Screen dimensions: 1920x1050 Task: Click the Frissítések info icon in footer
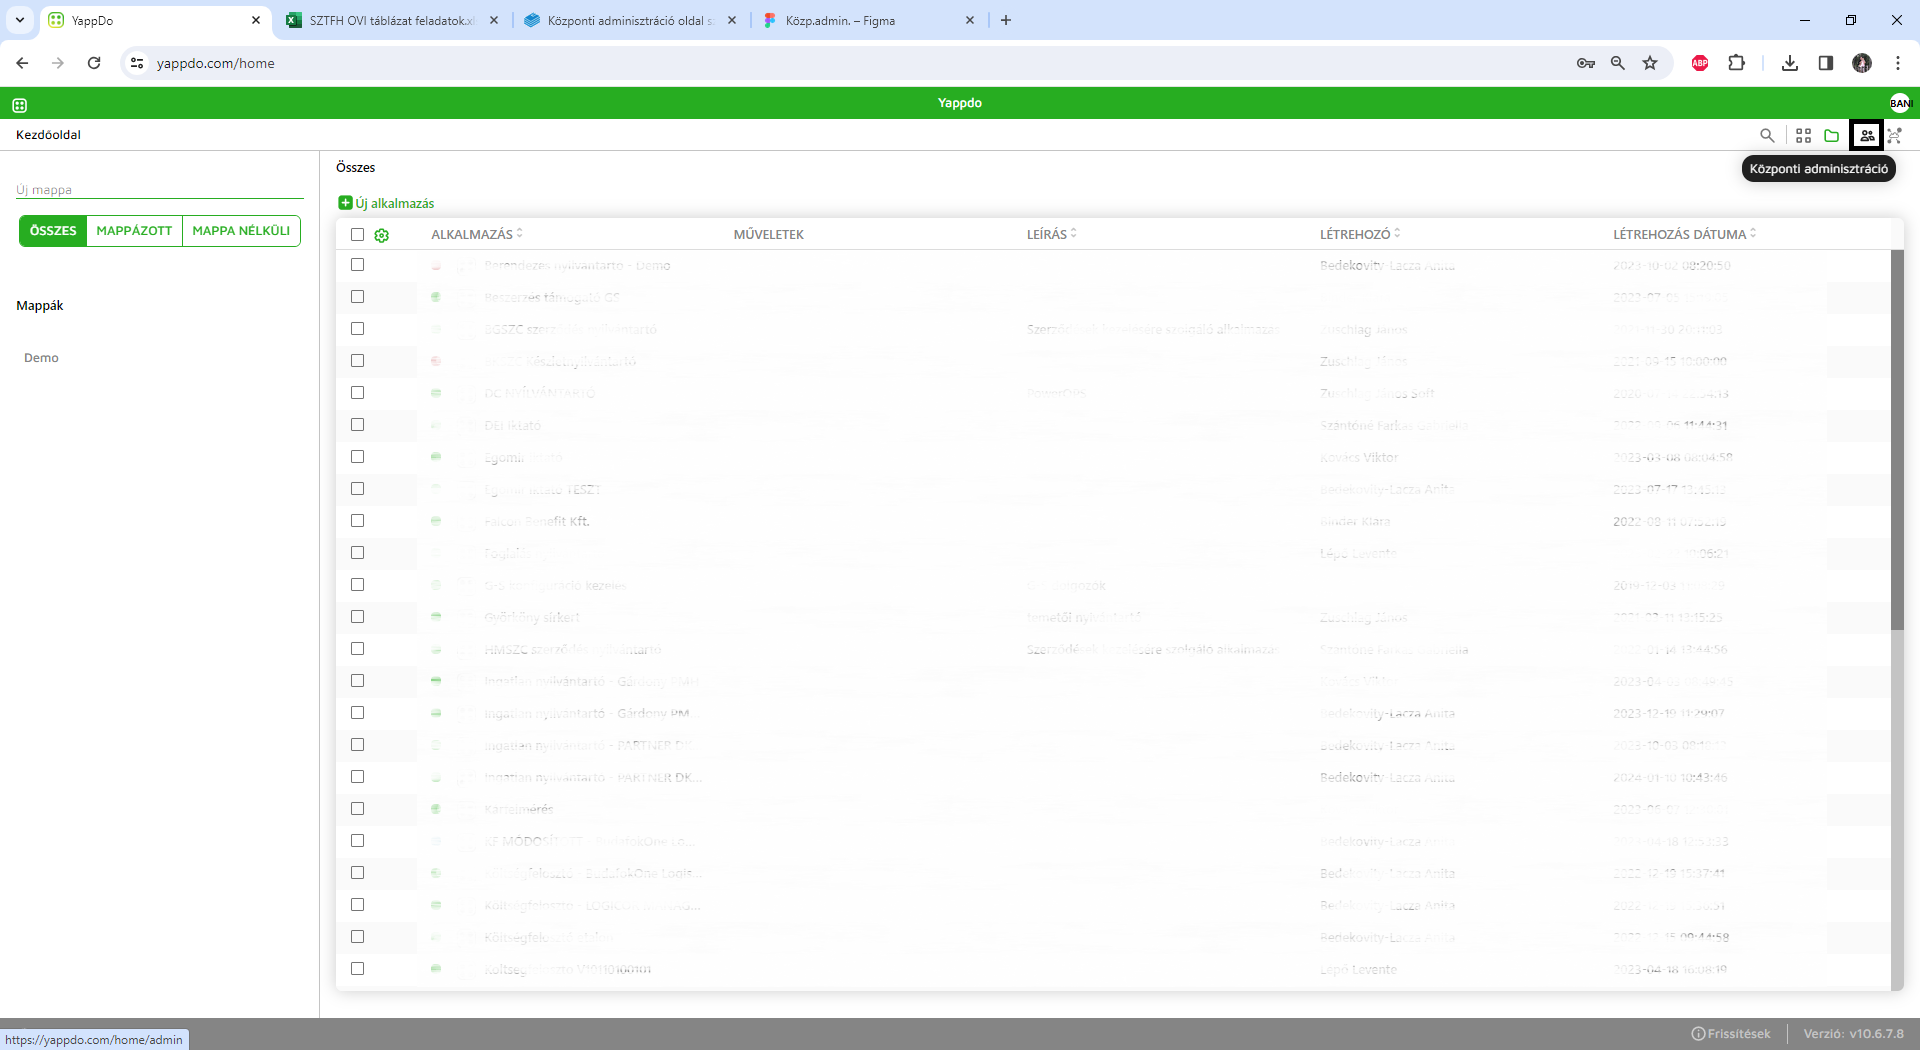pos(1698,1034)
